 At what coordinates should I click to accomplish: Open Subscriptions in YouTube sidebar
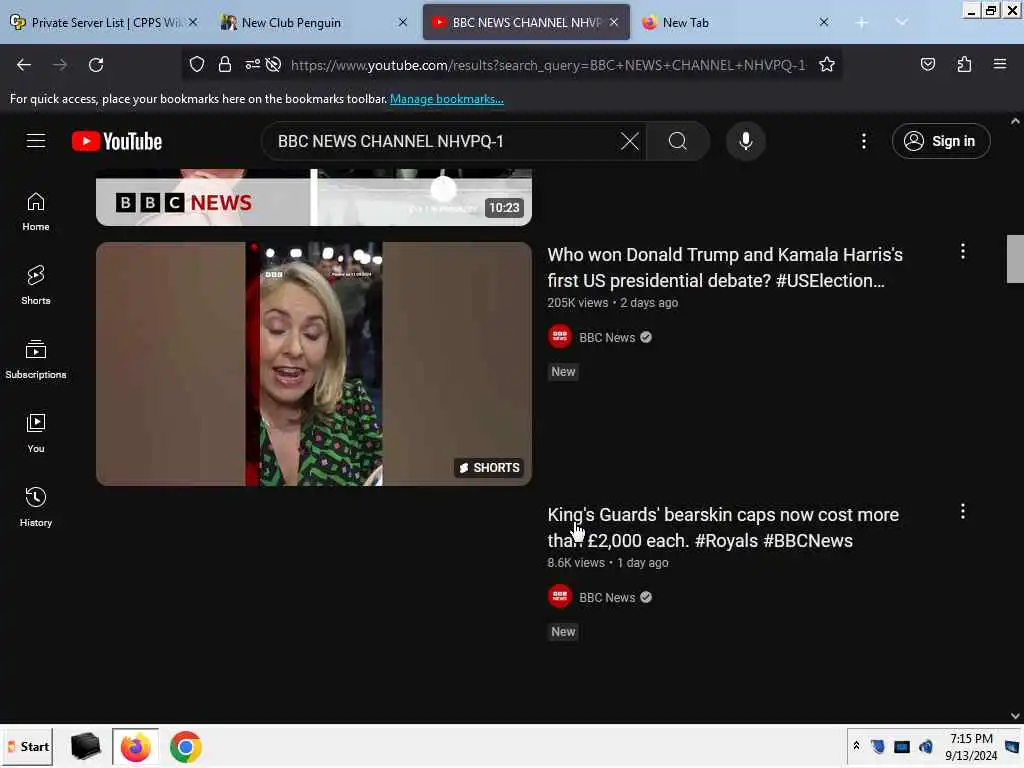pyautogui.click(x=36, y=360)
